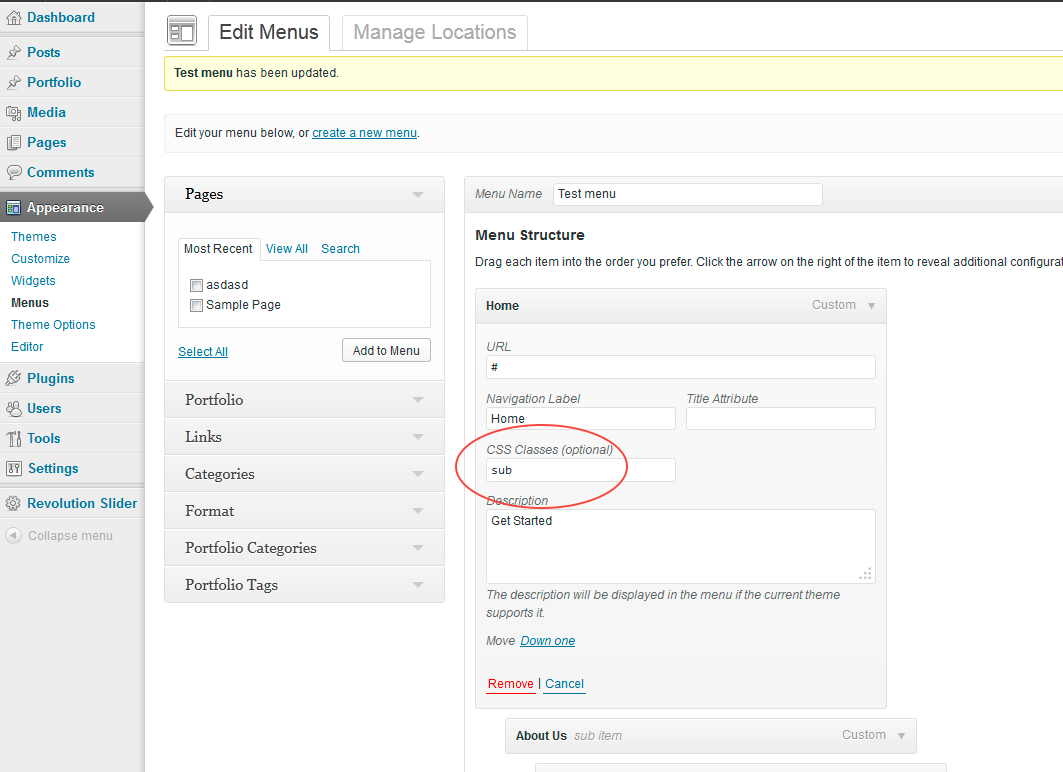Switch to the Edit Menus tab
Screen dimensions: 1063x772
[268, 33]
